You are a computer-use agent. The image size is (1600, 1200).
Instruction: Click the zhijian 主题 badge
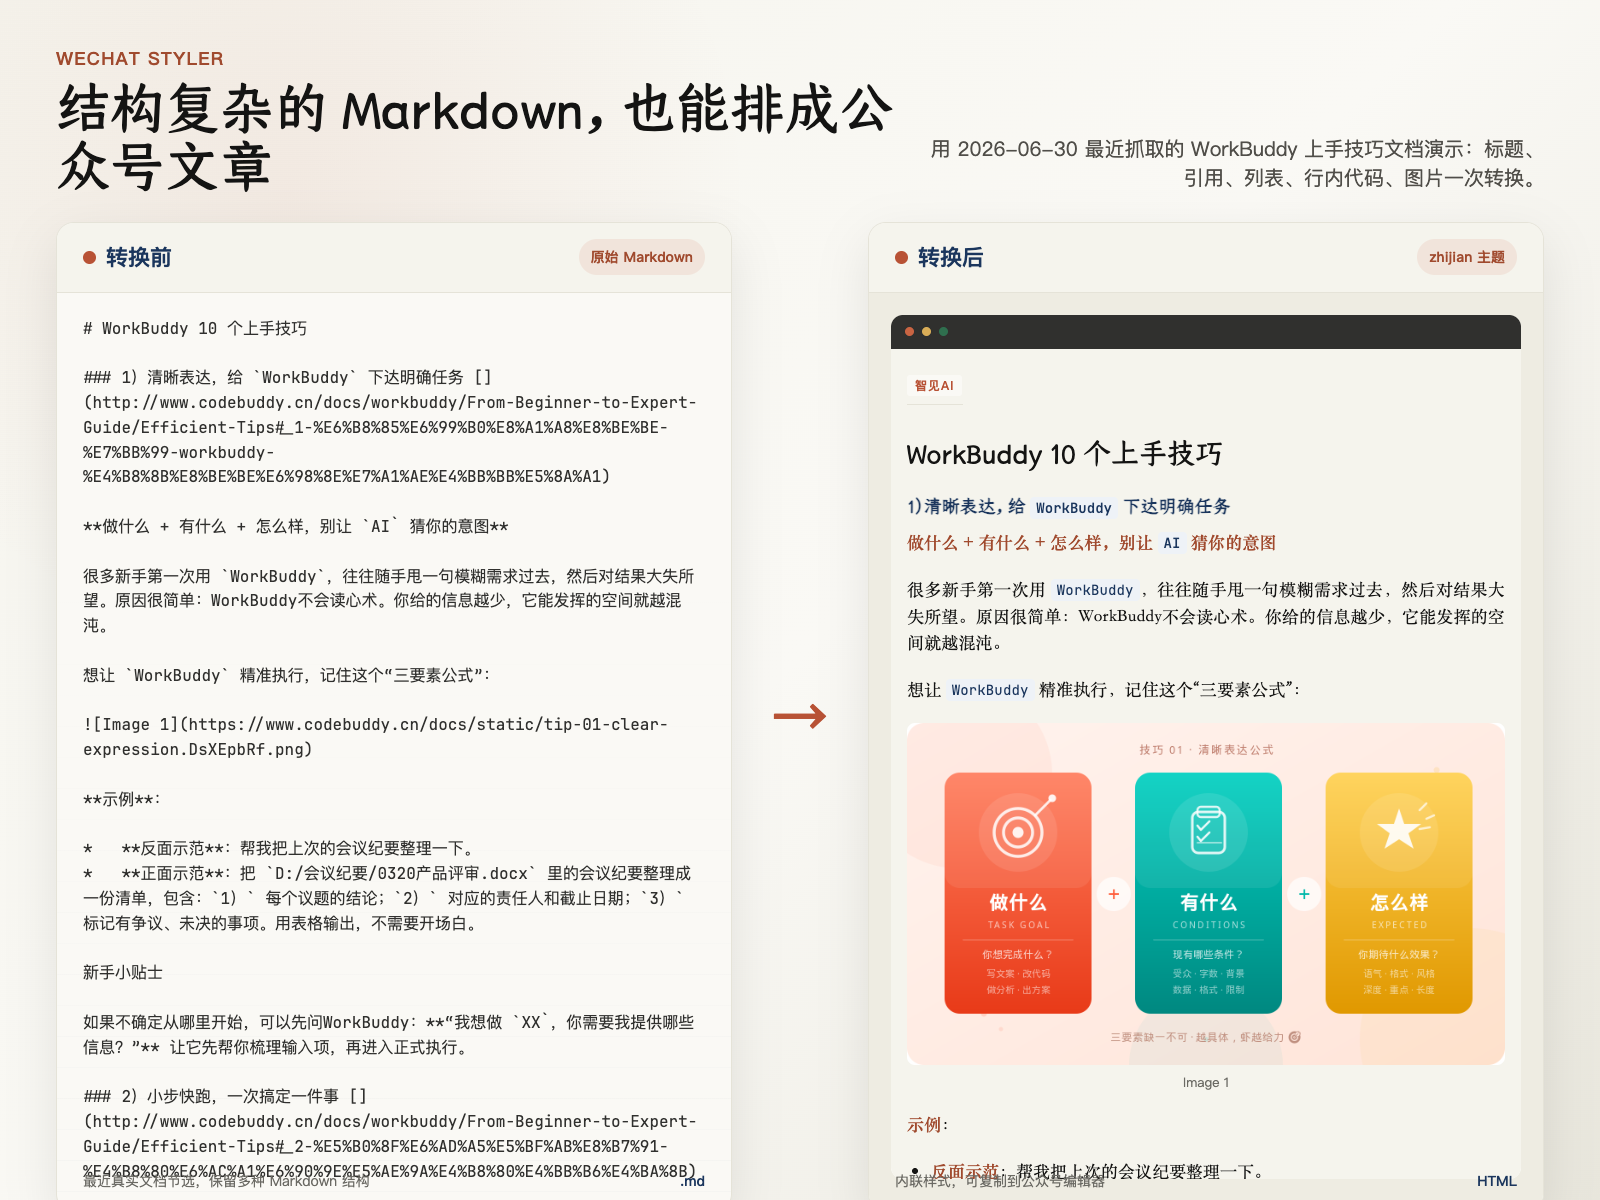coord(1466,257)
